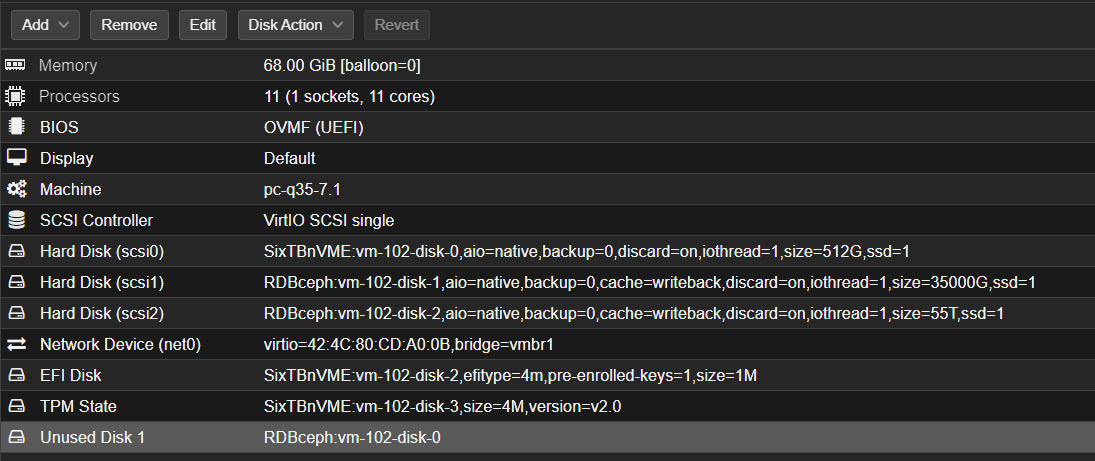The height and width of the screenshot is (461, 1095).
Task: Click the SCSI Controller database icon
Action: point(15,220)
